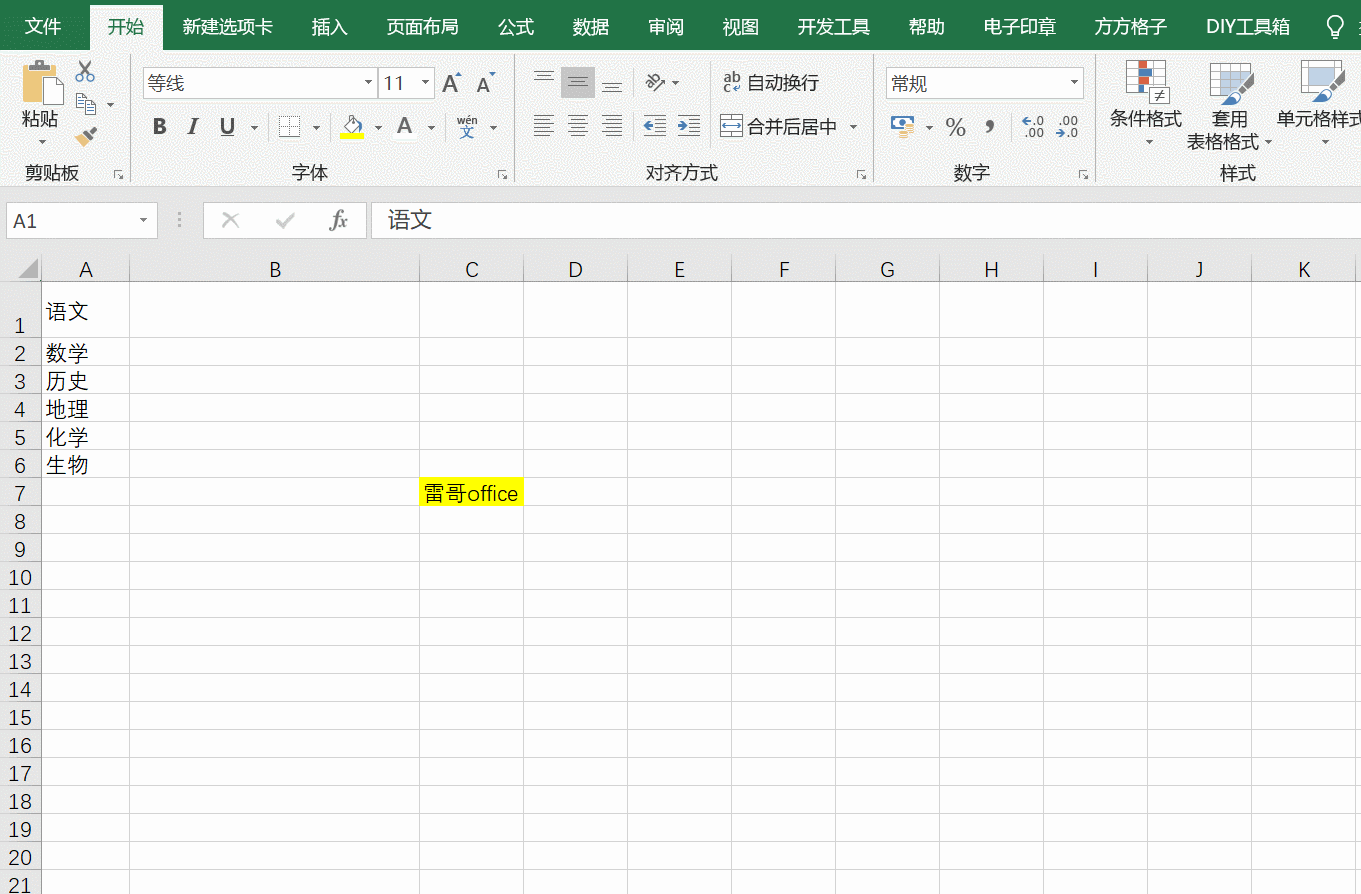Image resolution: width=1361 pixels, height=894 pixels.
Task: Increase font size with large A
Action: 452,83
